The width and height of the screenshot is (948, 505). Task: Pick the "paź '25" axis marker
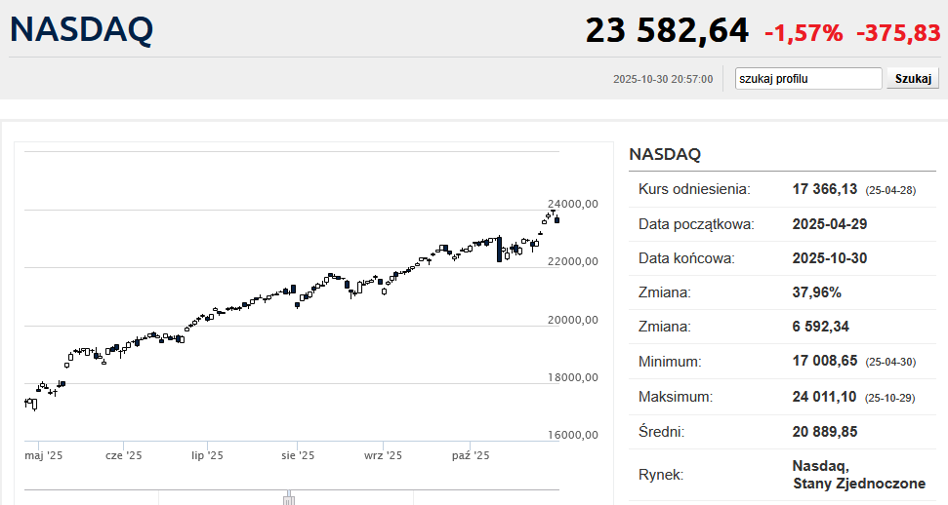[470, 455]
